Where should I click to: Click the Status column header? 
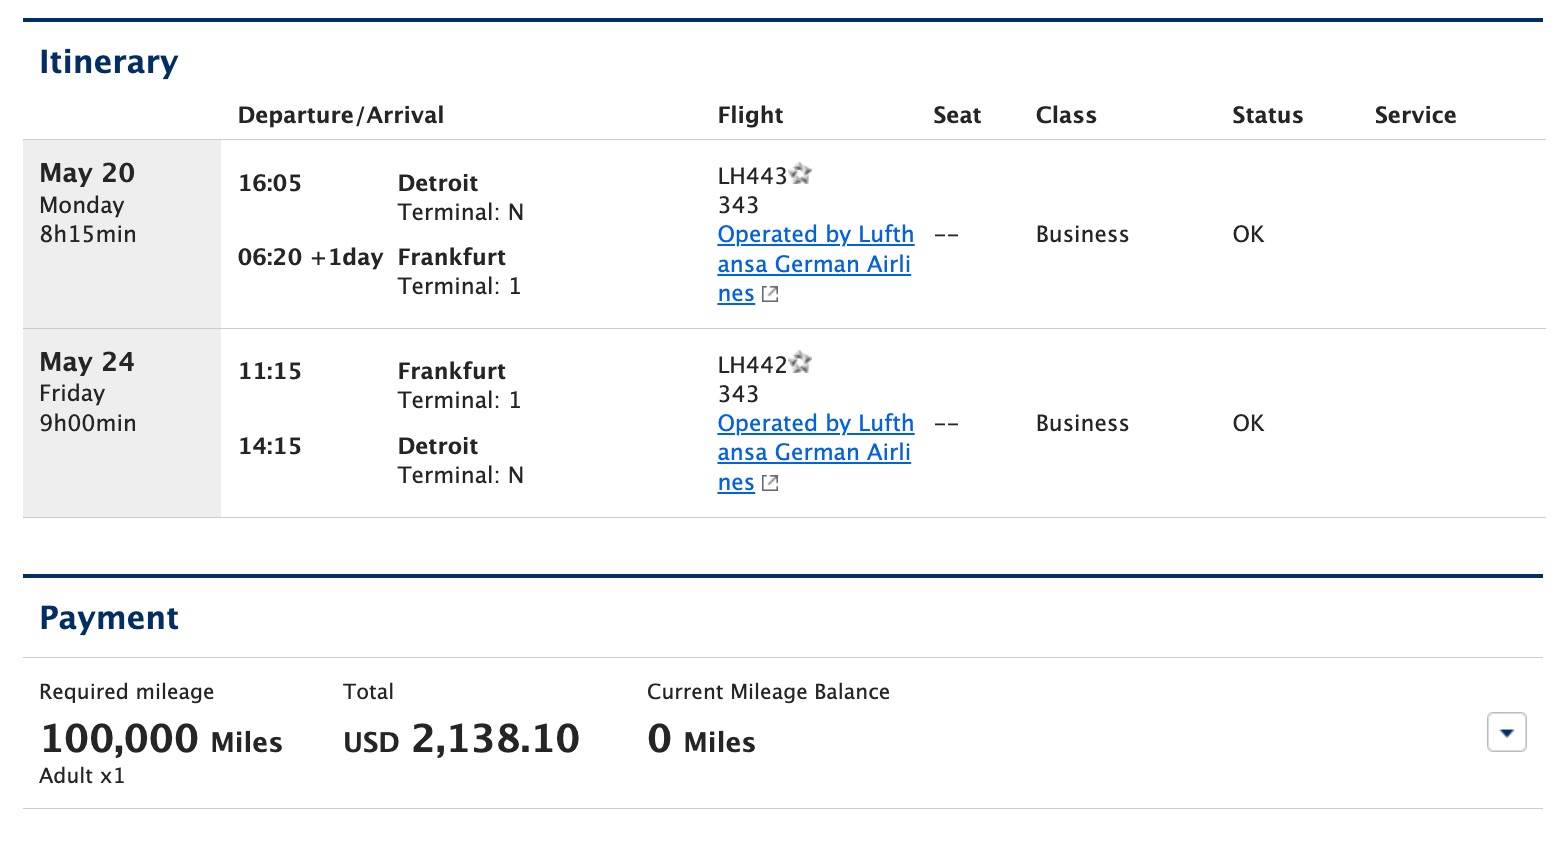(x=1267, y=114)
